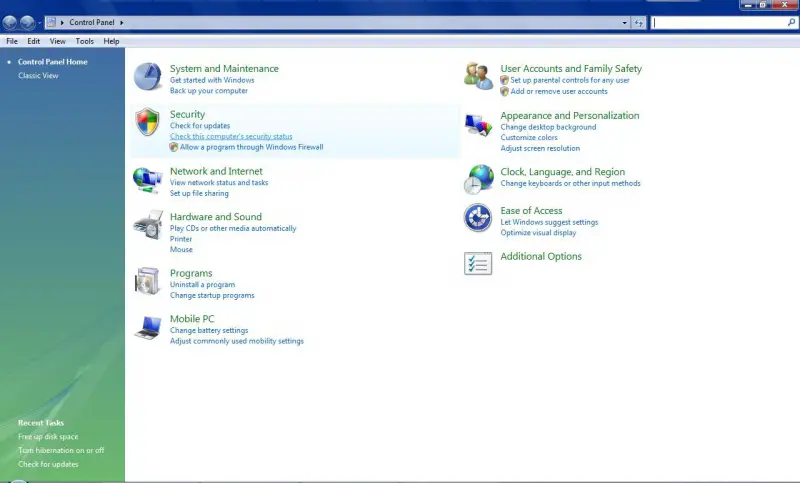Open the User Accounts people icon

478,77
